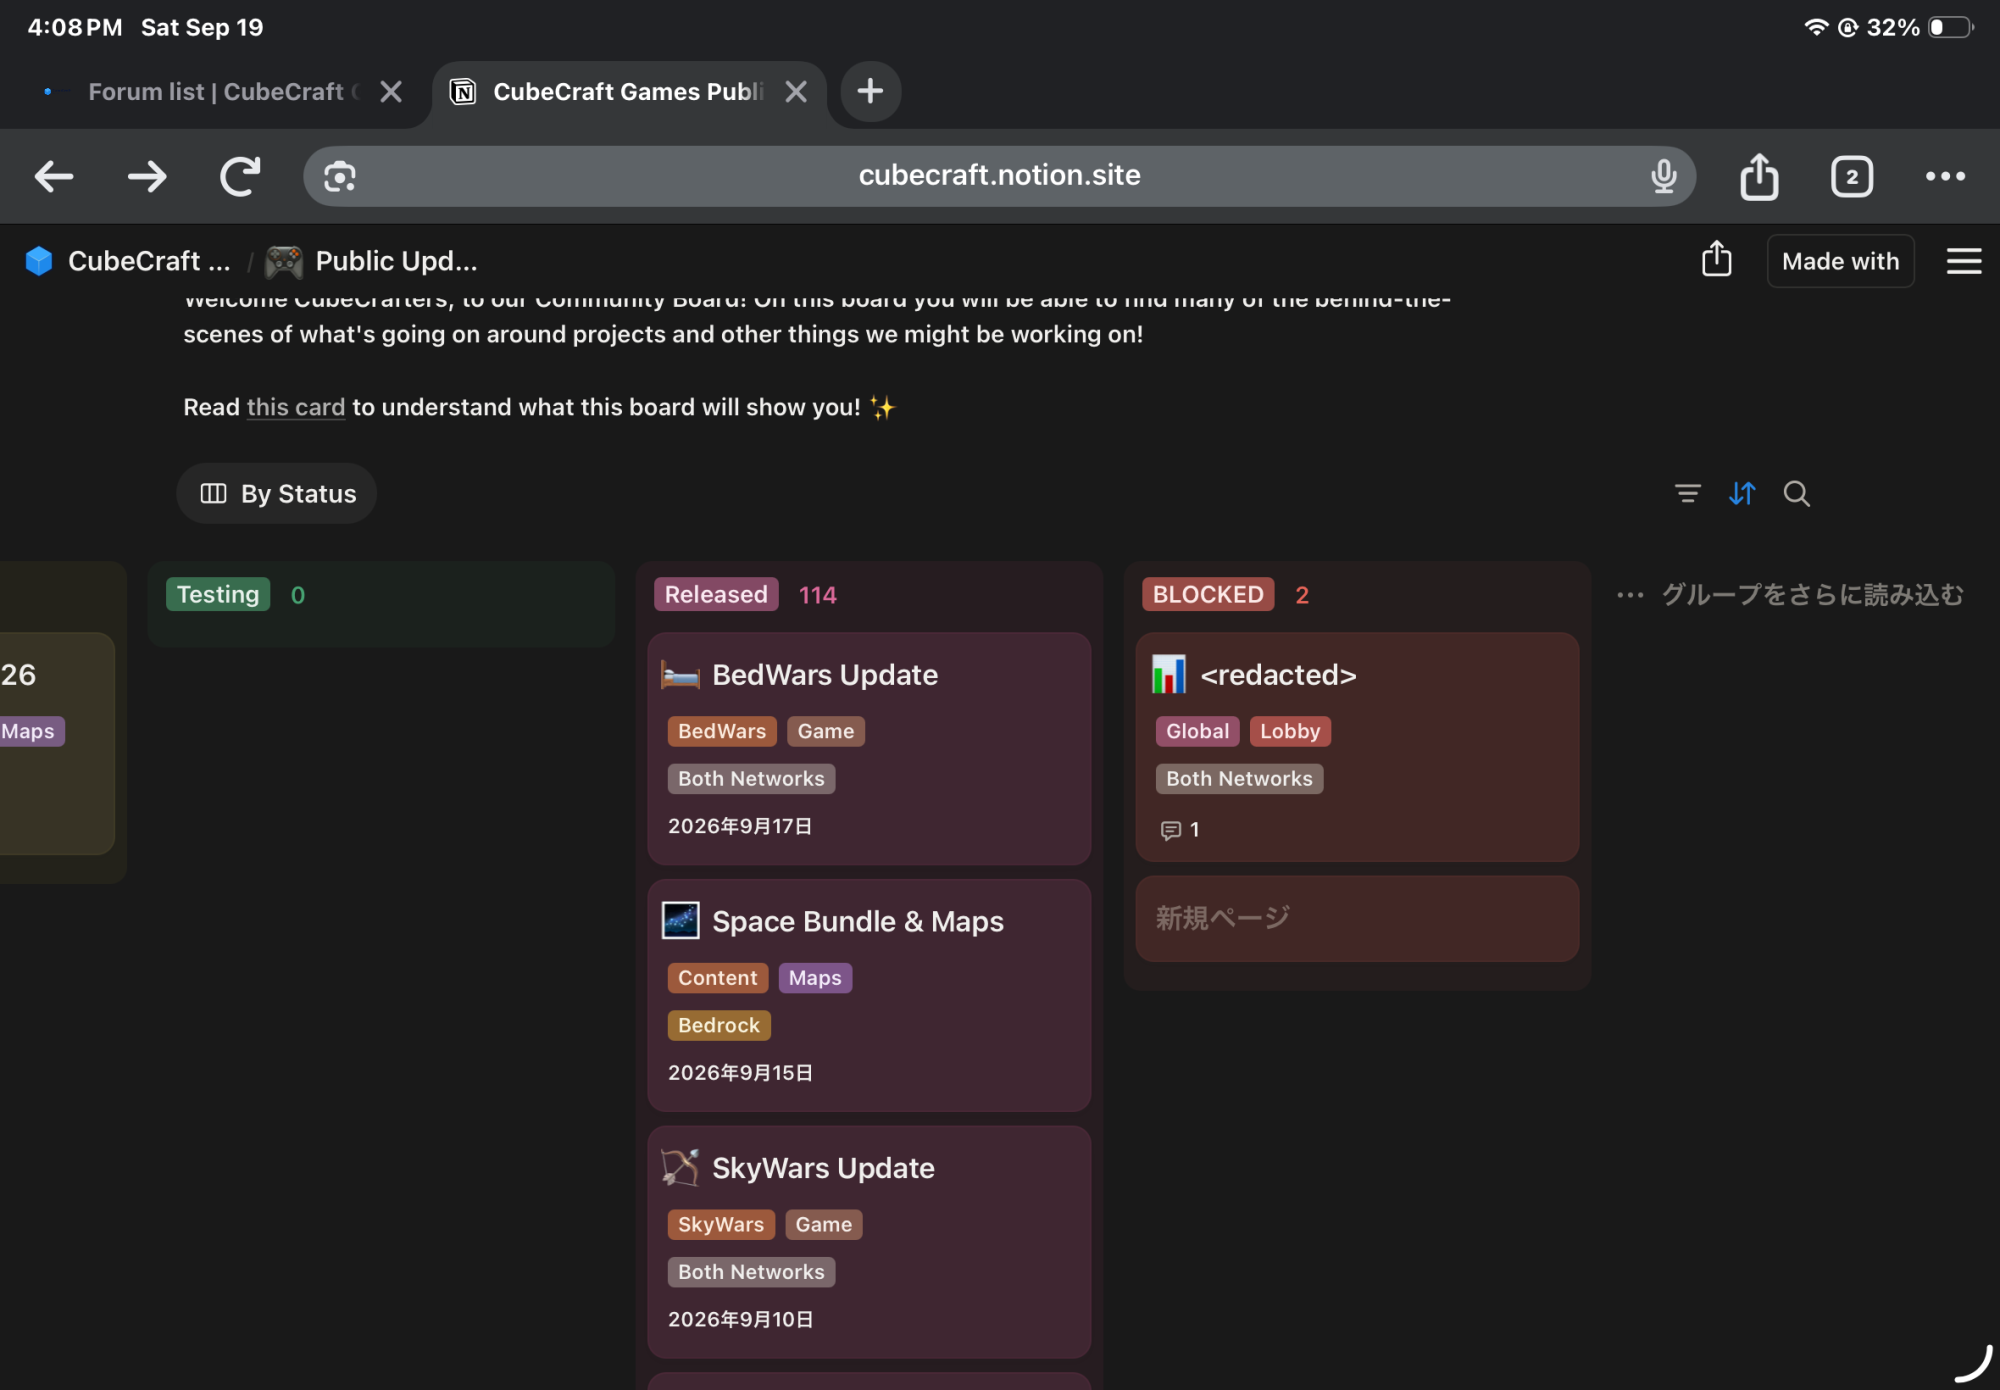Click the BLOCKED status label
The width and height of the screenshot is (2000, 1390).
click(1208, 595)
